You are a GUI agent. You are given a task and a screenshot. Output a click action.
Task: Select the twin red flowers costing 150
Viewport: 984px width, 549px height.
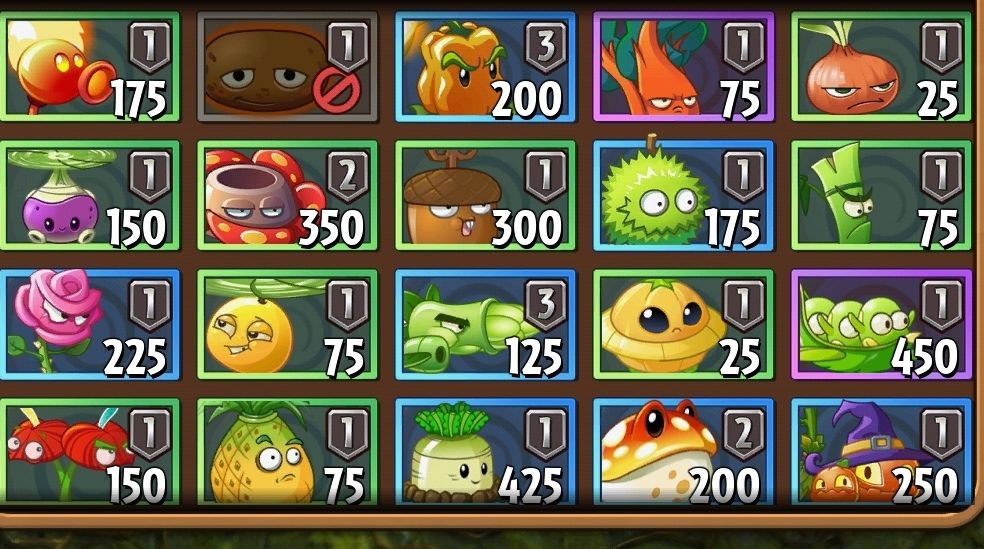pyautogui.click(x=89, y=452)
